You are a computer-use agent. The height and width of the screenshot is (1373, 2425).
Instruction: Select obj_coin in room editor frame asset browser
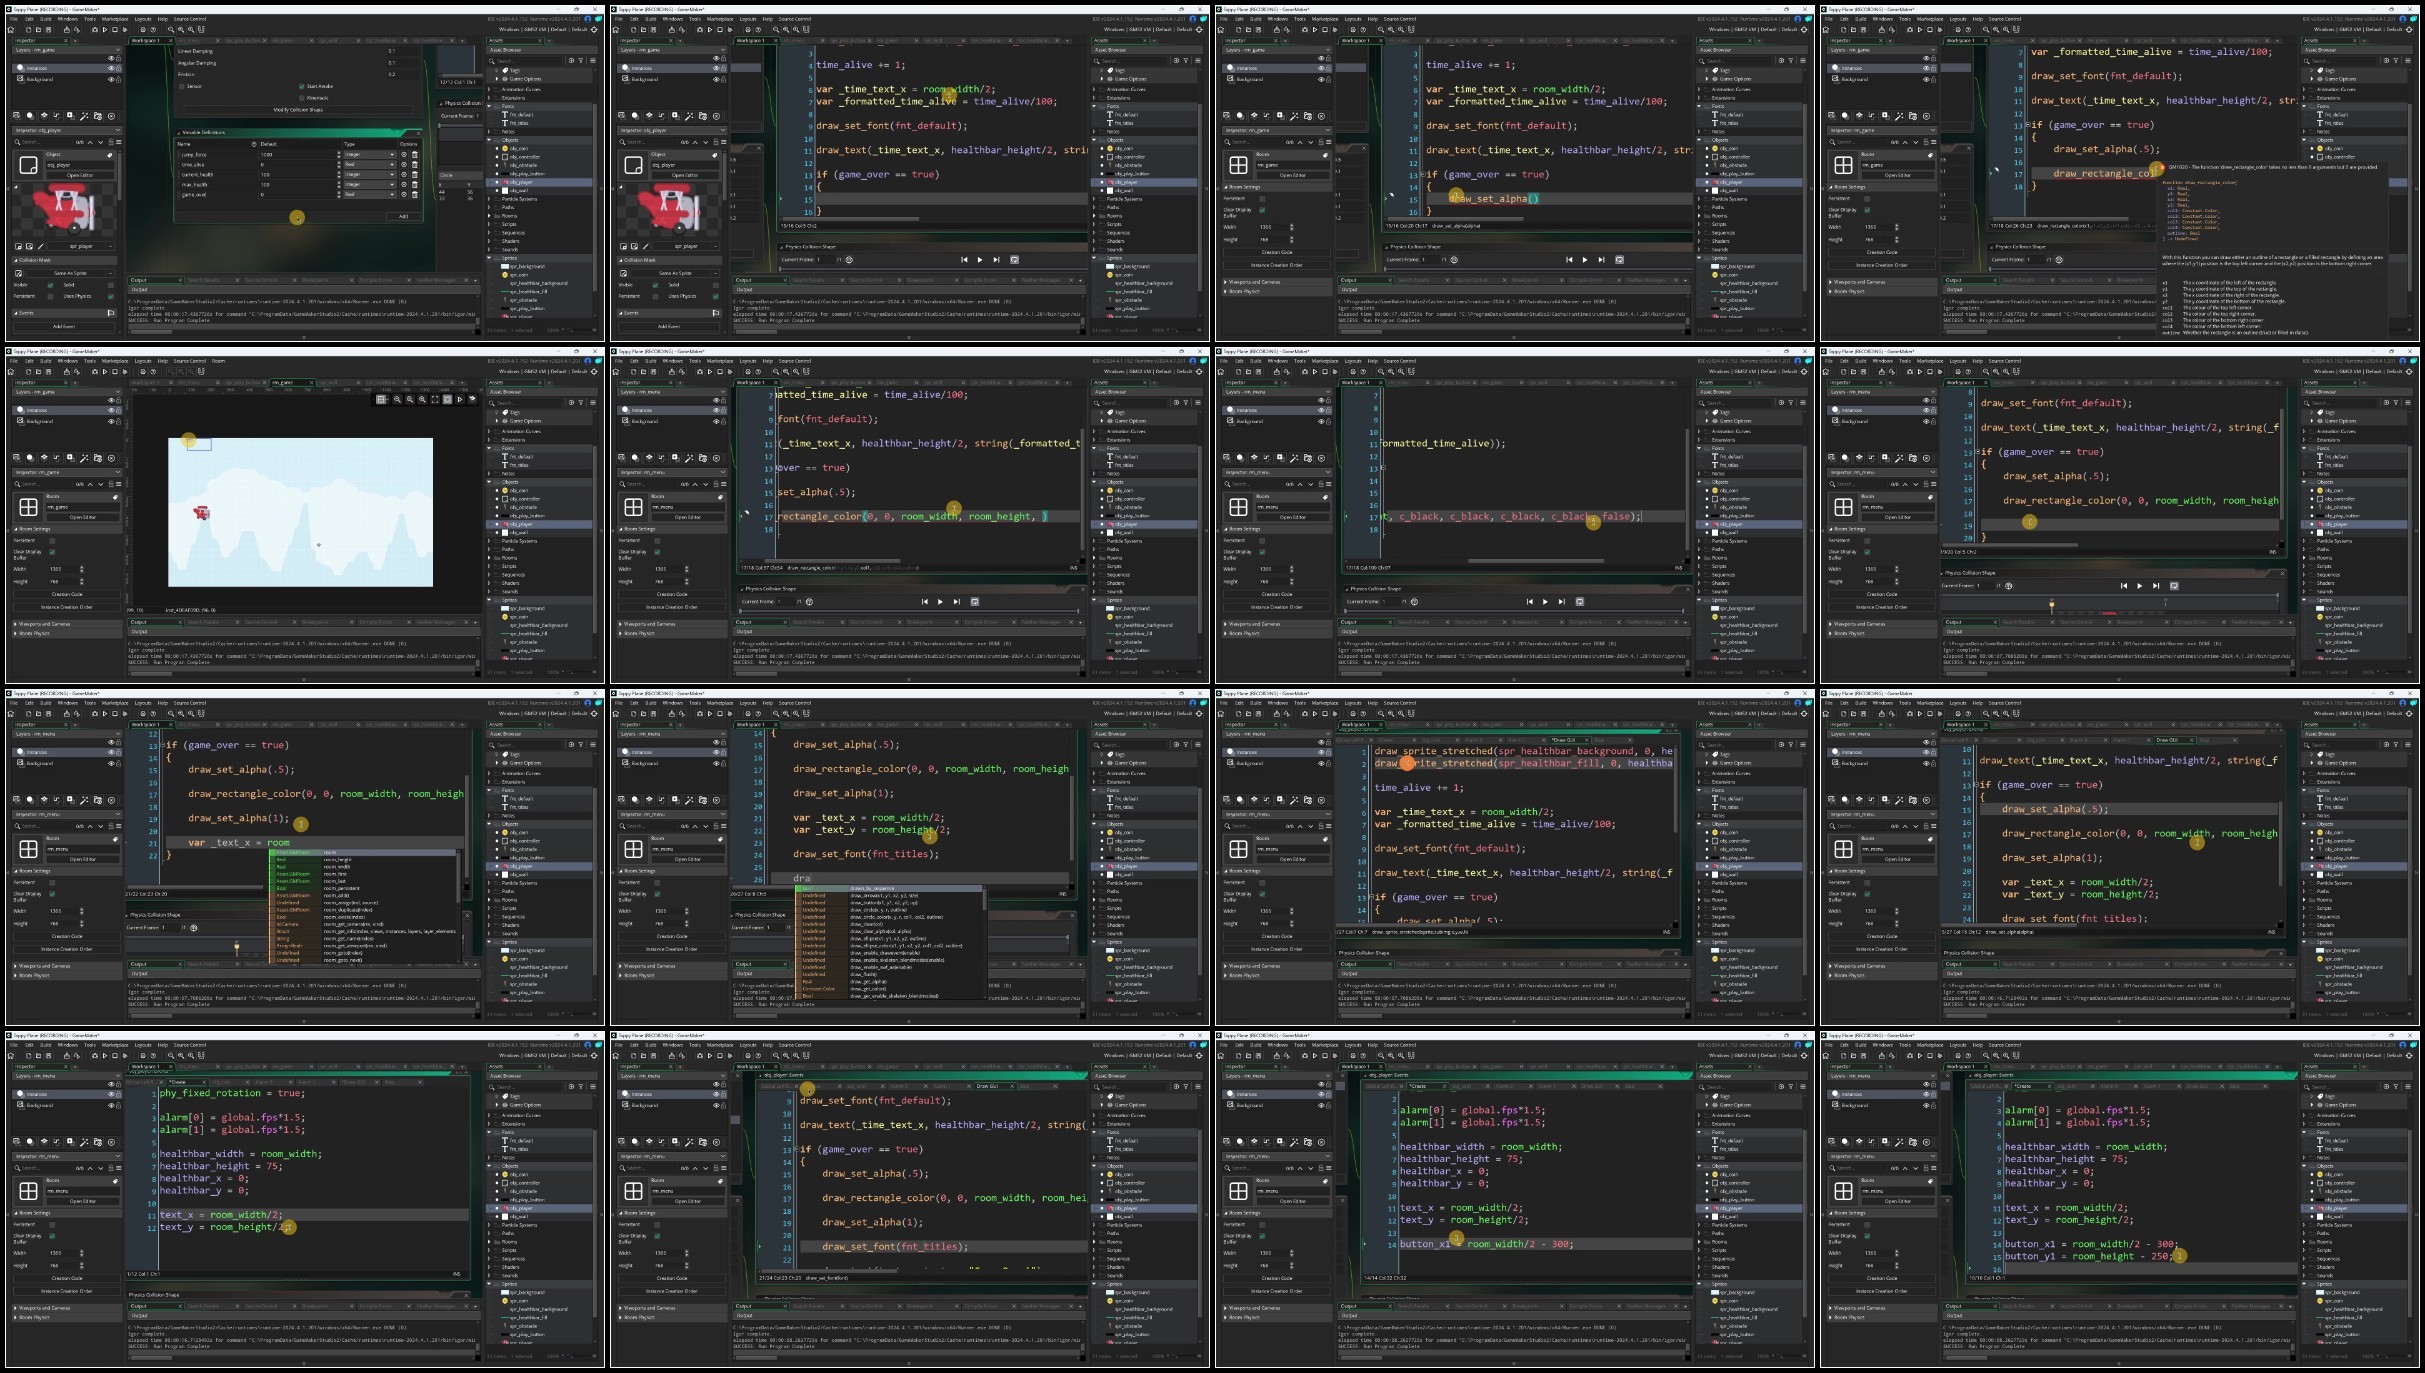(x=518, y=490)
